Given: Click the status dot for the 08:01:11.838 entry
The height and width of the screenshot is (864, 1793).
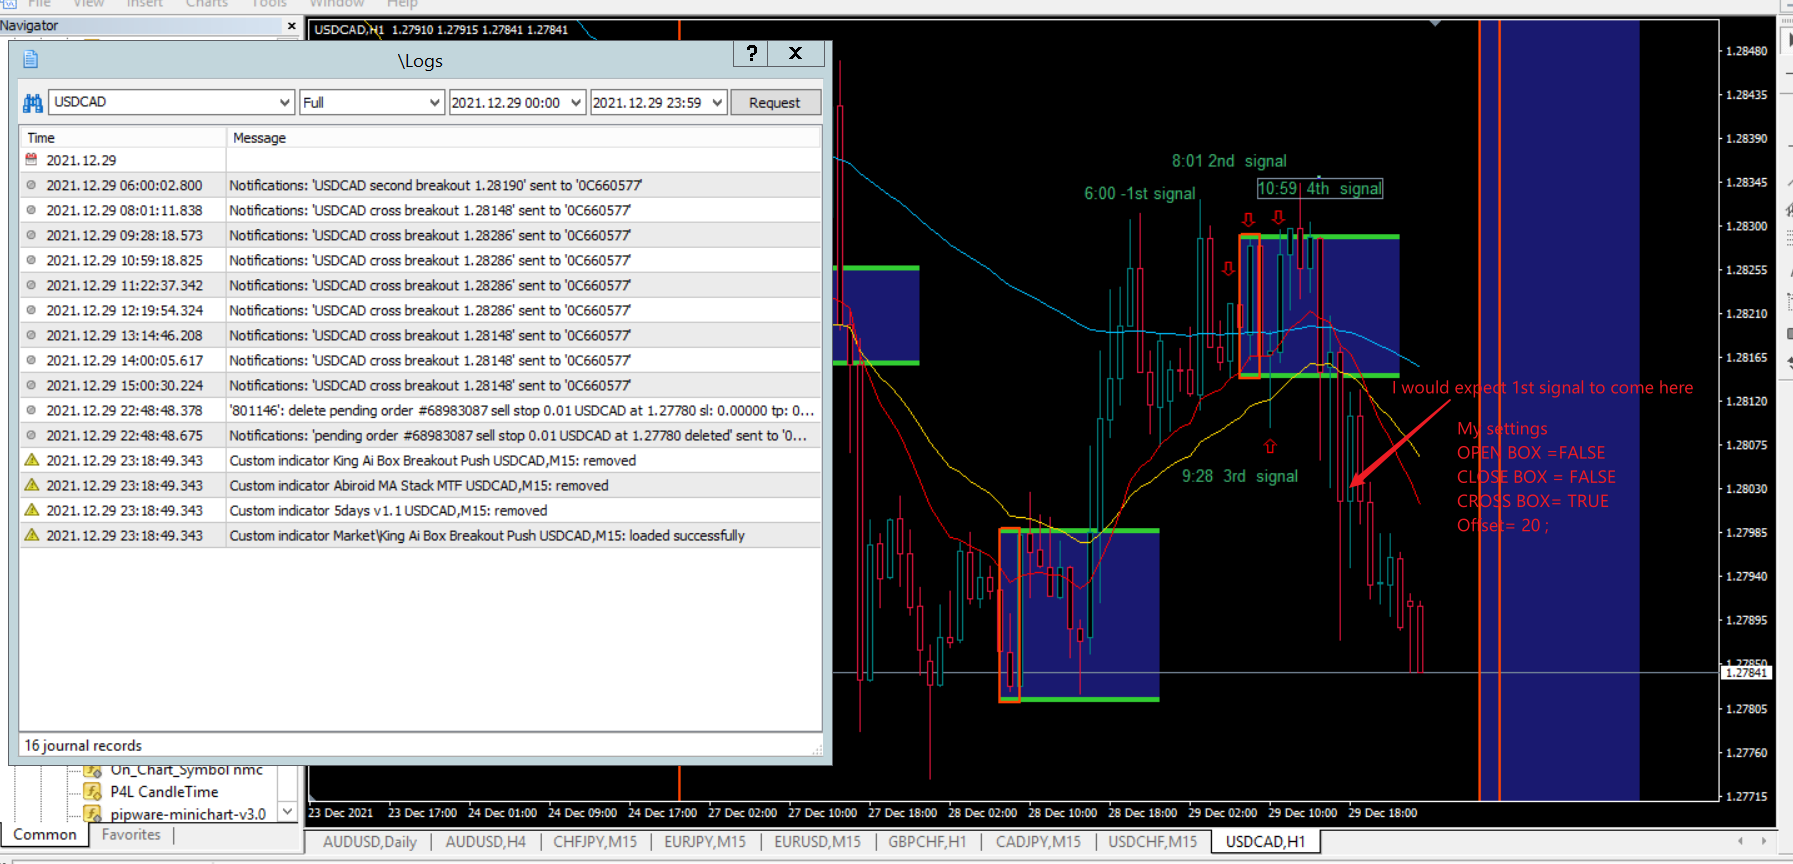Looking at the screenshot, I should 31,210.
